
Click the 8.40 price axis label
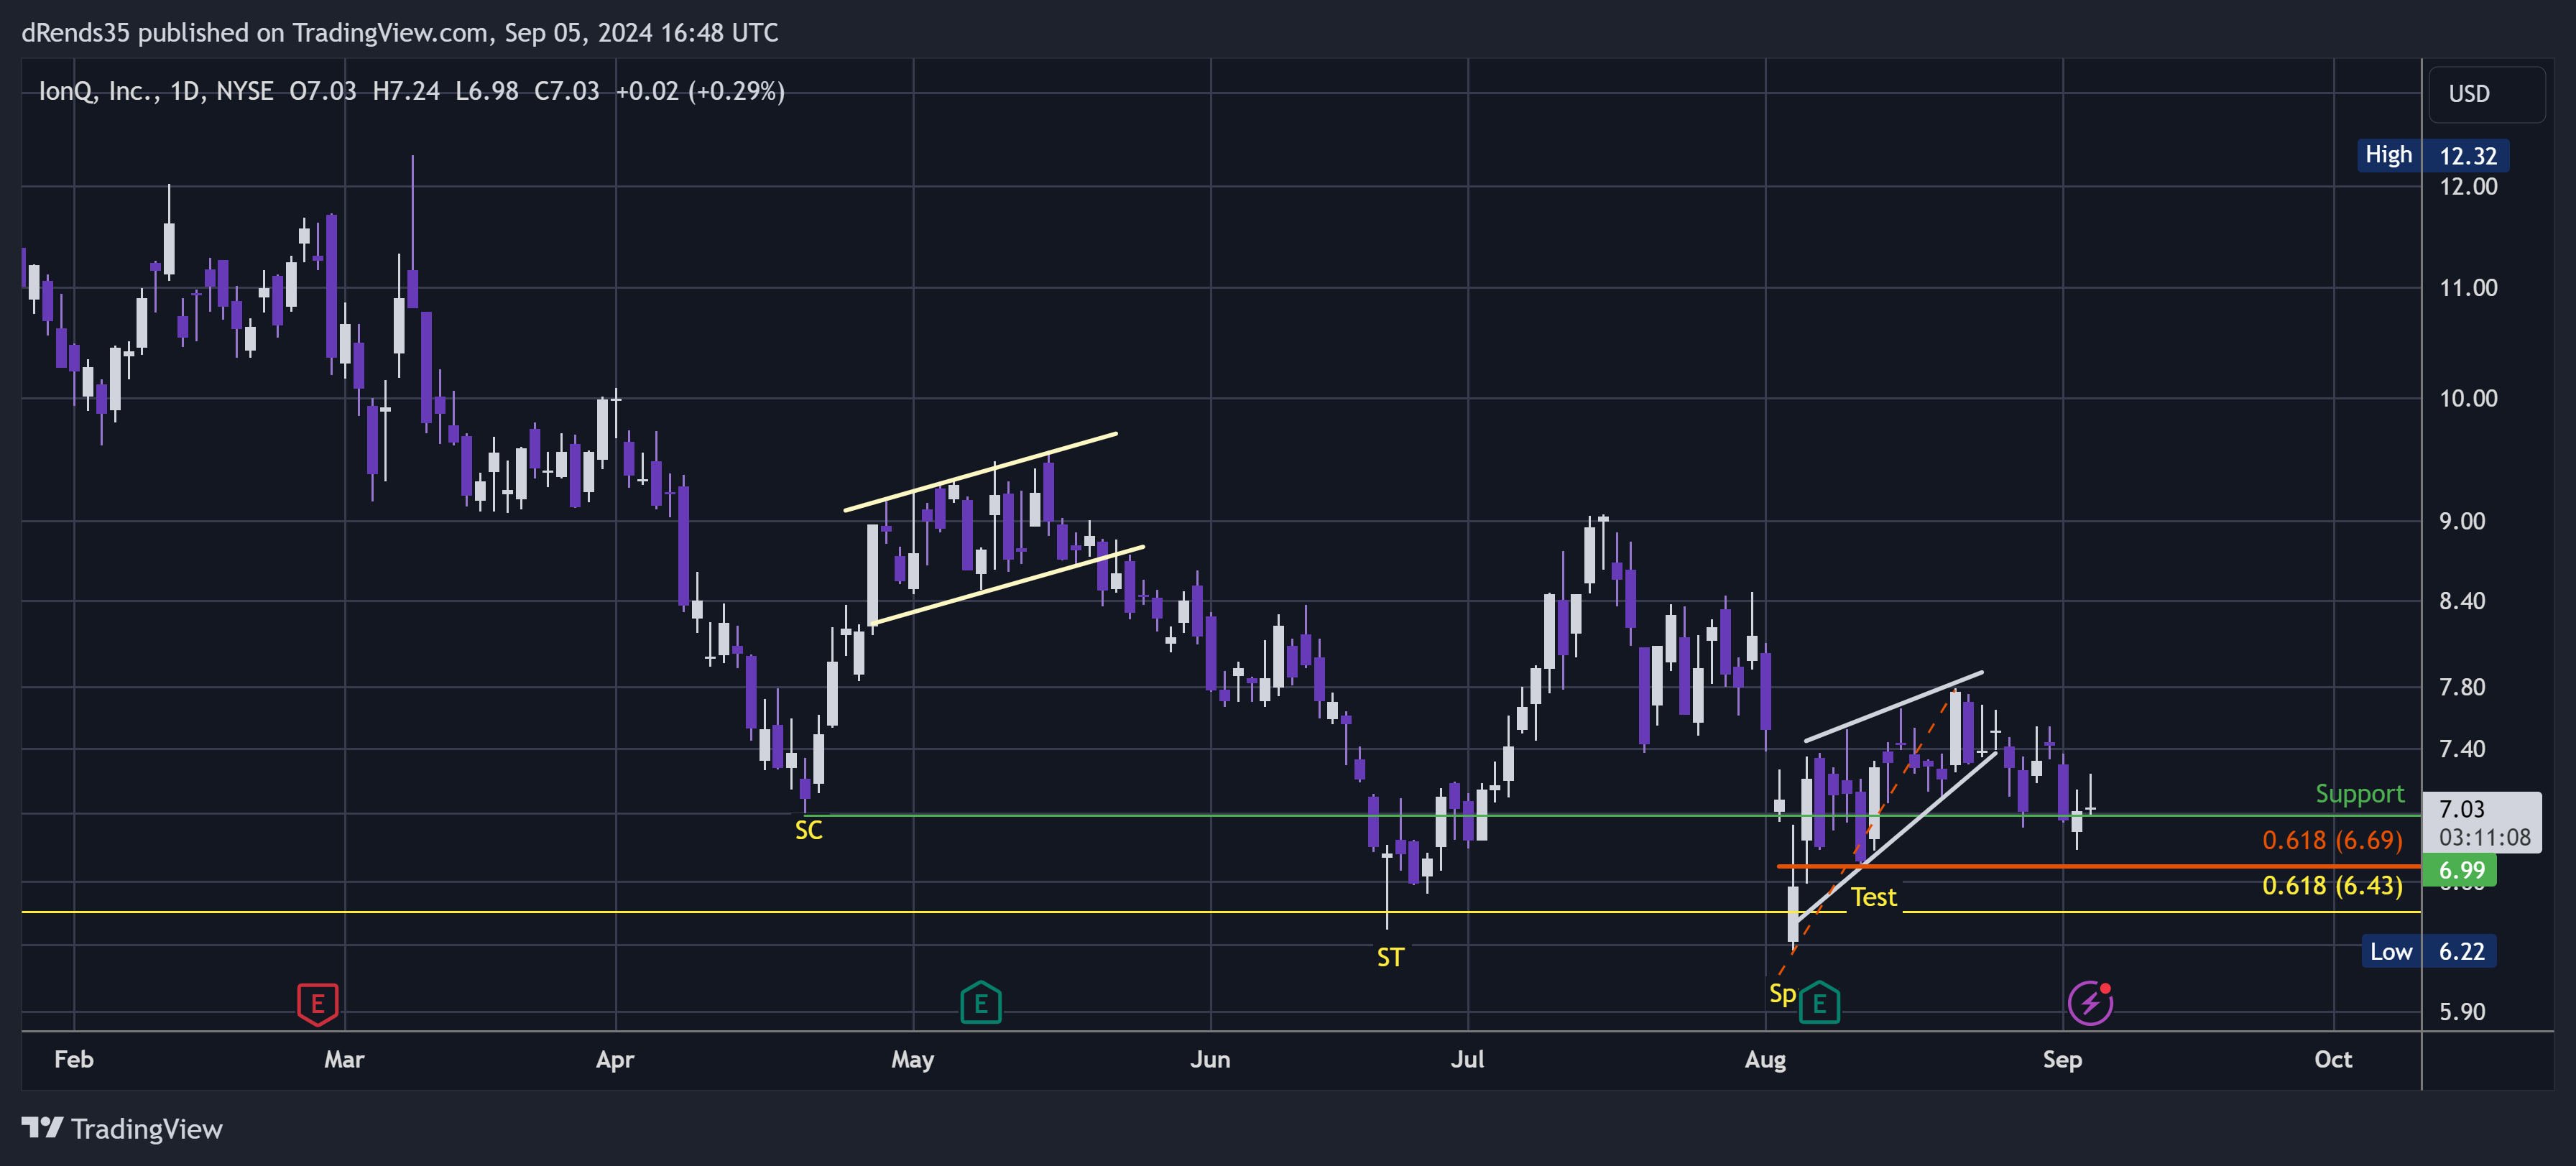coord(2461,601)
